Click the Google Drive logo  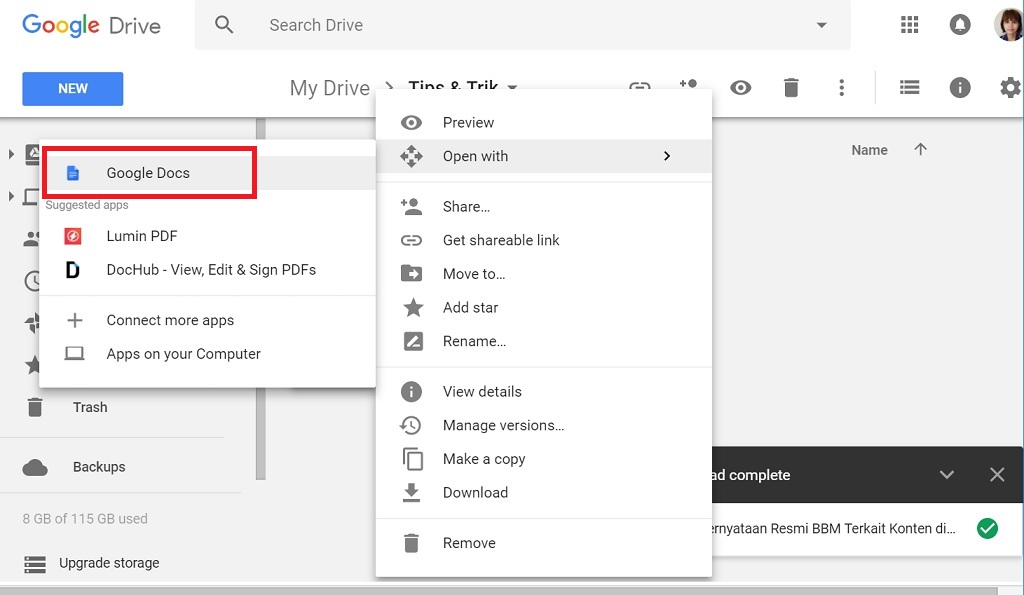(91, 25)
